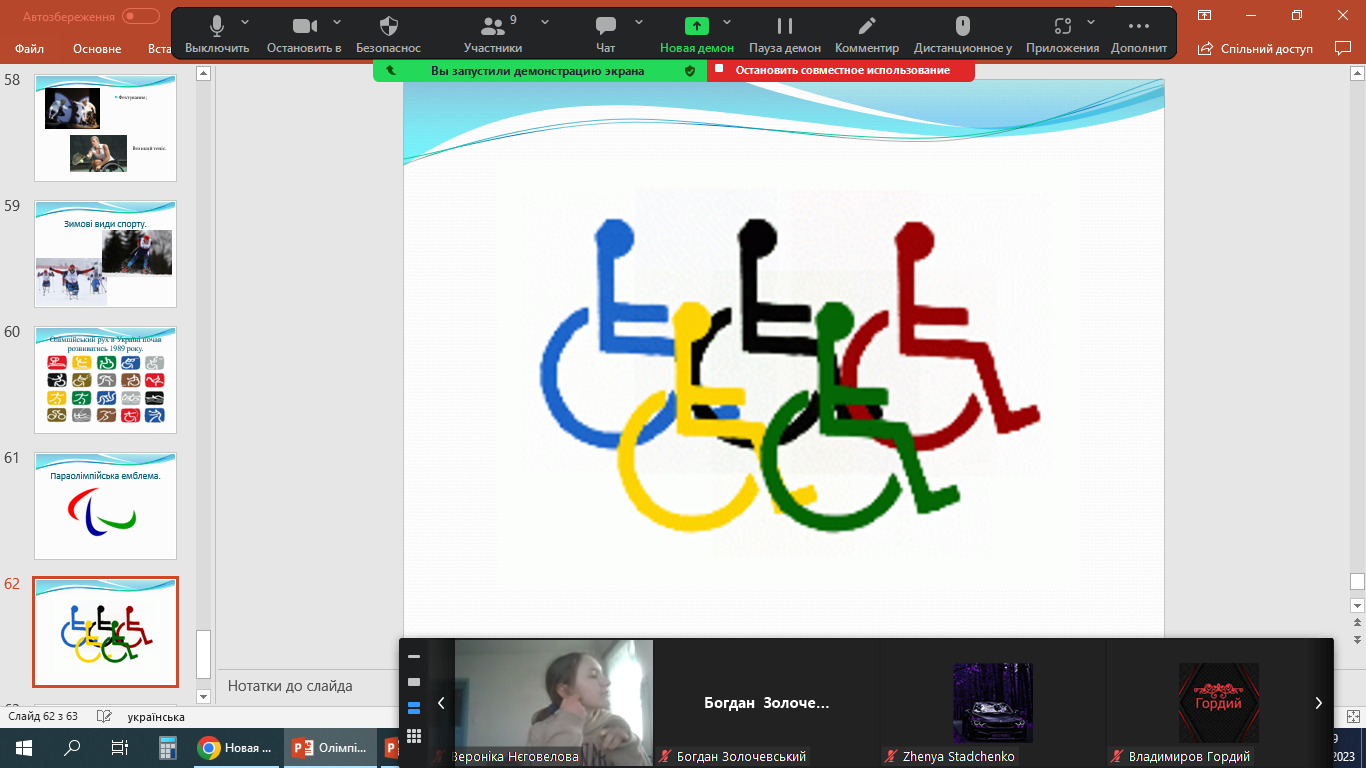Start Новая демонстрация green share button
This screenshot has width=1366, height=768.
[697, 34]
